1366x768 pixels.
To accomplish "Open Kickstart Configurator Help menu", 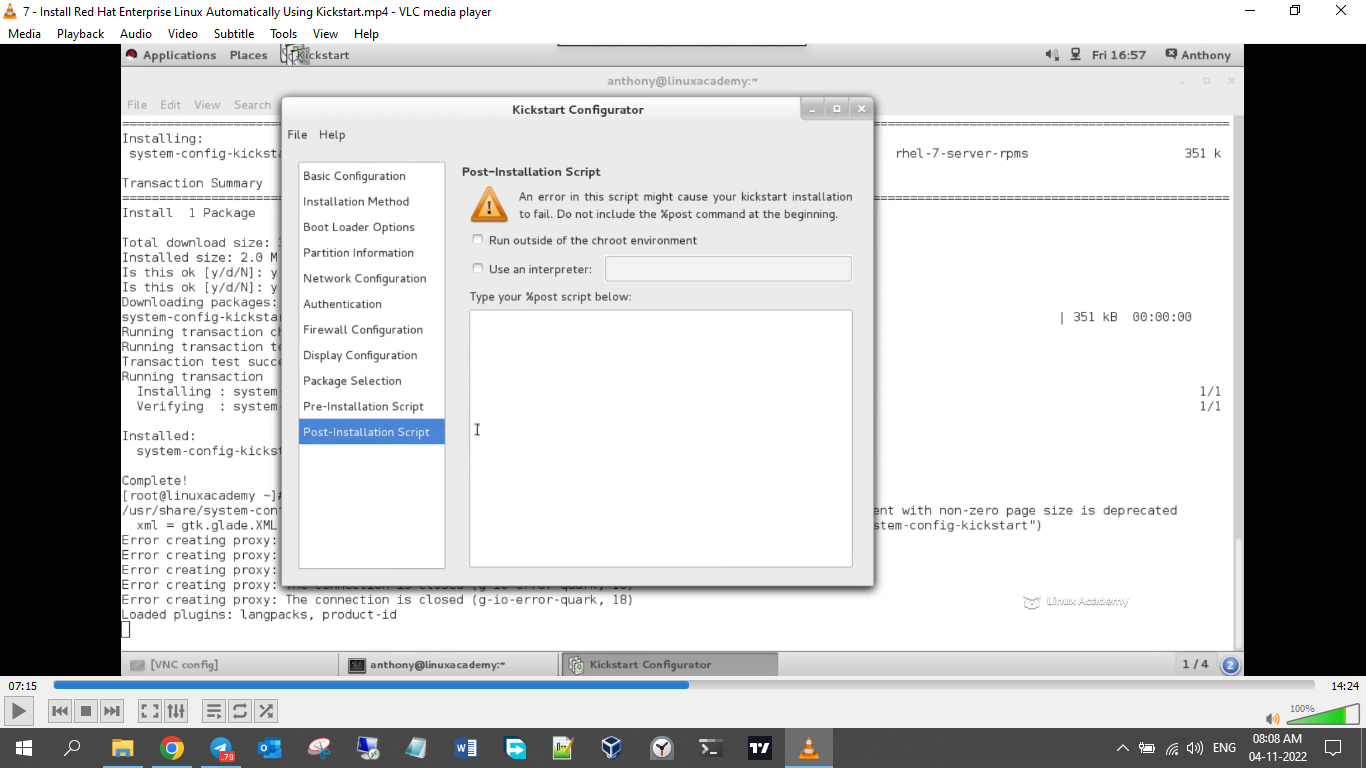I will pos(332,135).
